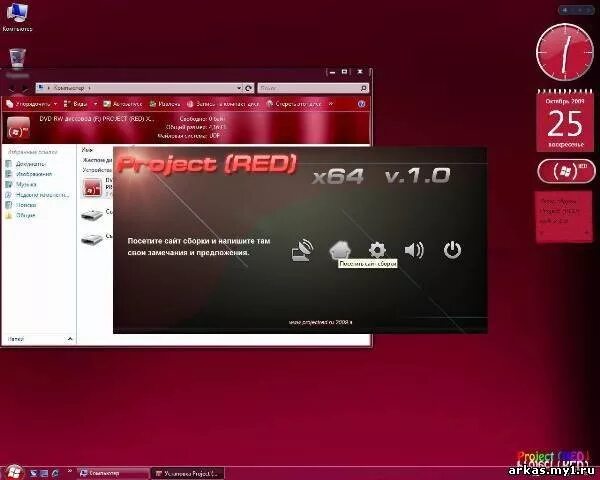
Task: Click Запись на компакт-диск toolbar button
Action: [223, 104]
